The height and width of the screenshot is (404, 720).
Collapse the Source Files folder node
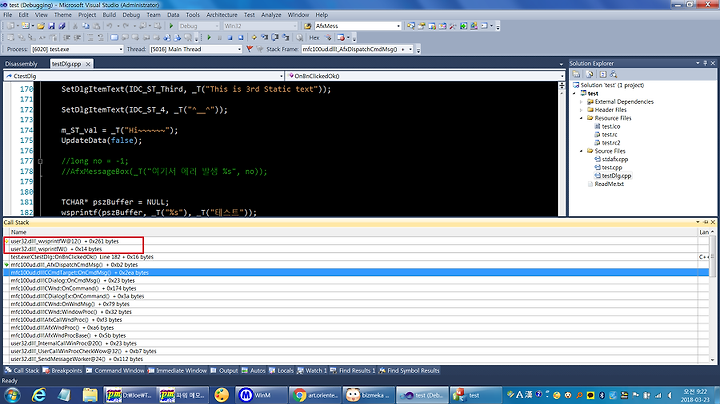pyautogui.click(x=581, y=151)
